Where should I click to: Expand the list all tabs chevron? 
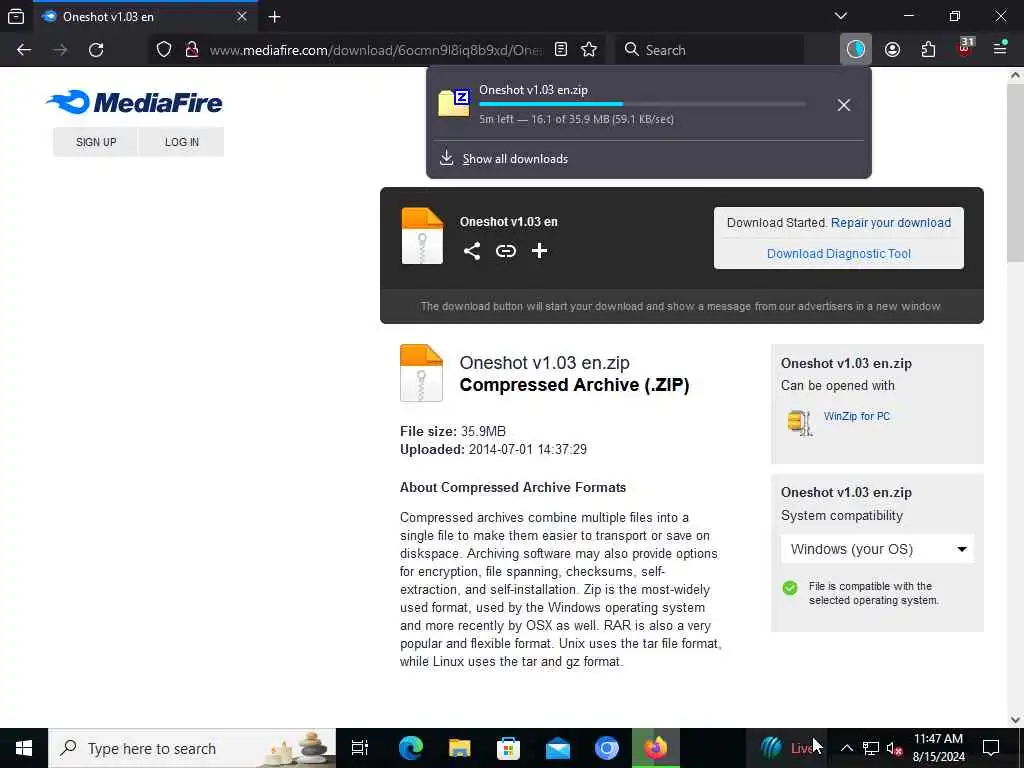841,16
